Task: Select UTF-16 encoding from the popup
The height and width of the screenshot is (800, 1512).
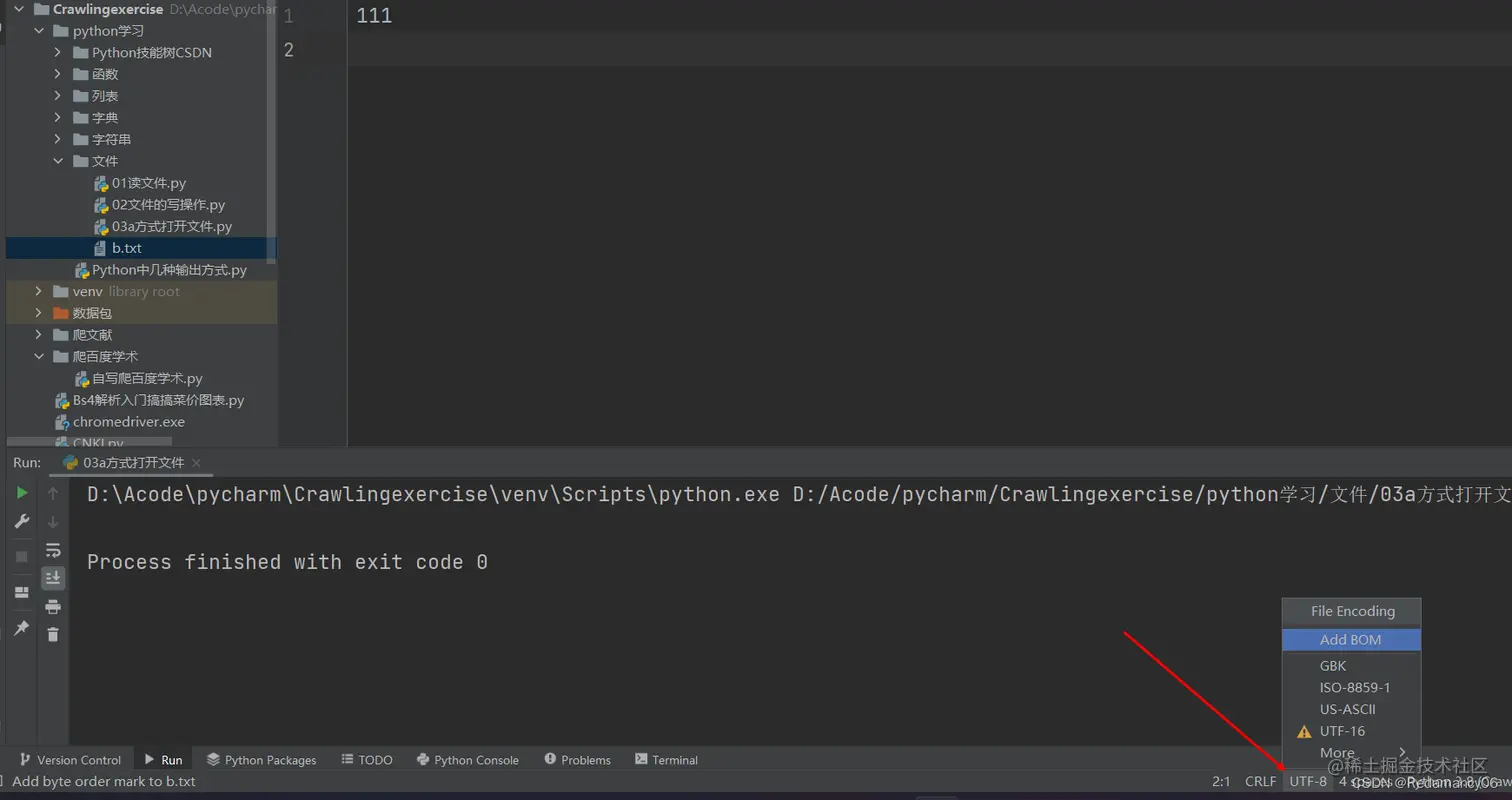Action: click(x=1351, y=732)
